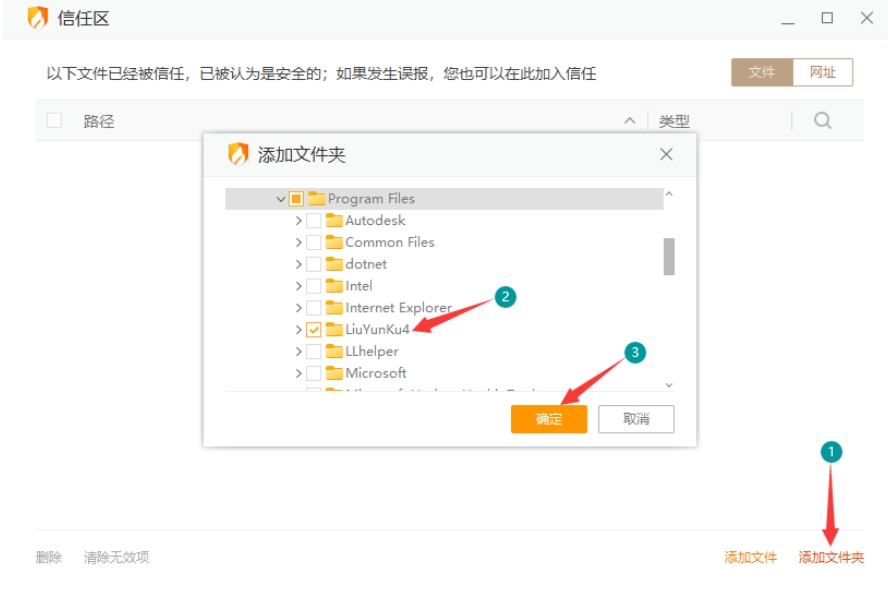Image resolution: width=888 pixels, height=589 pixels.
Task: Check the Internet Explorer checkbox
Action: [x=314, y=308]
